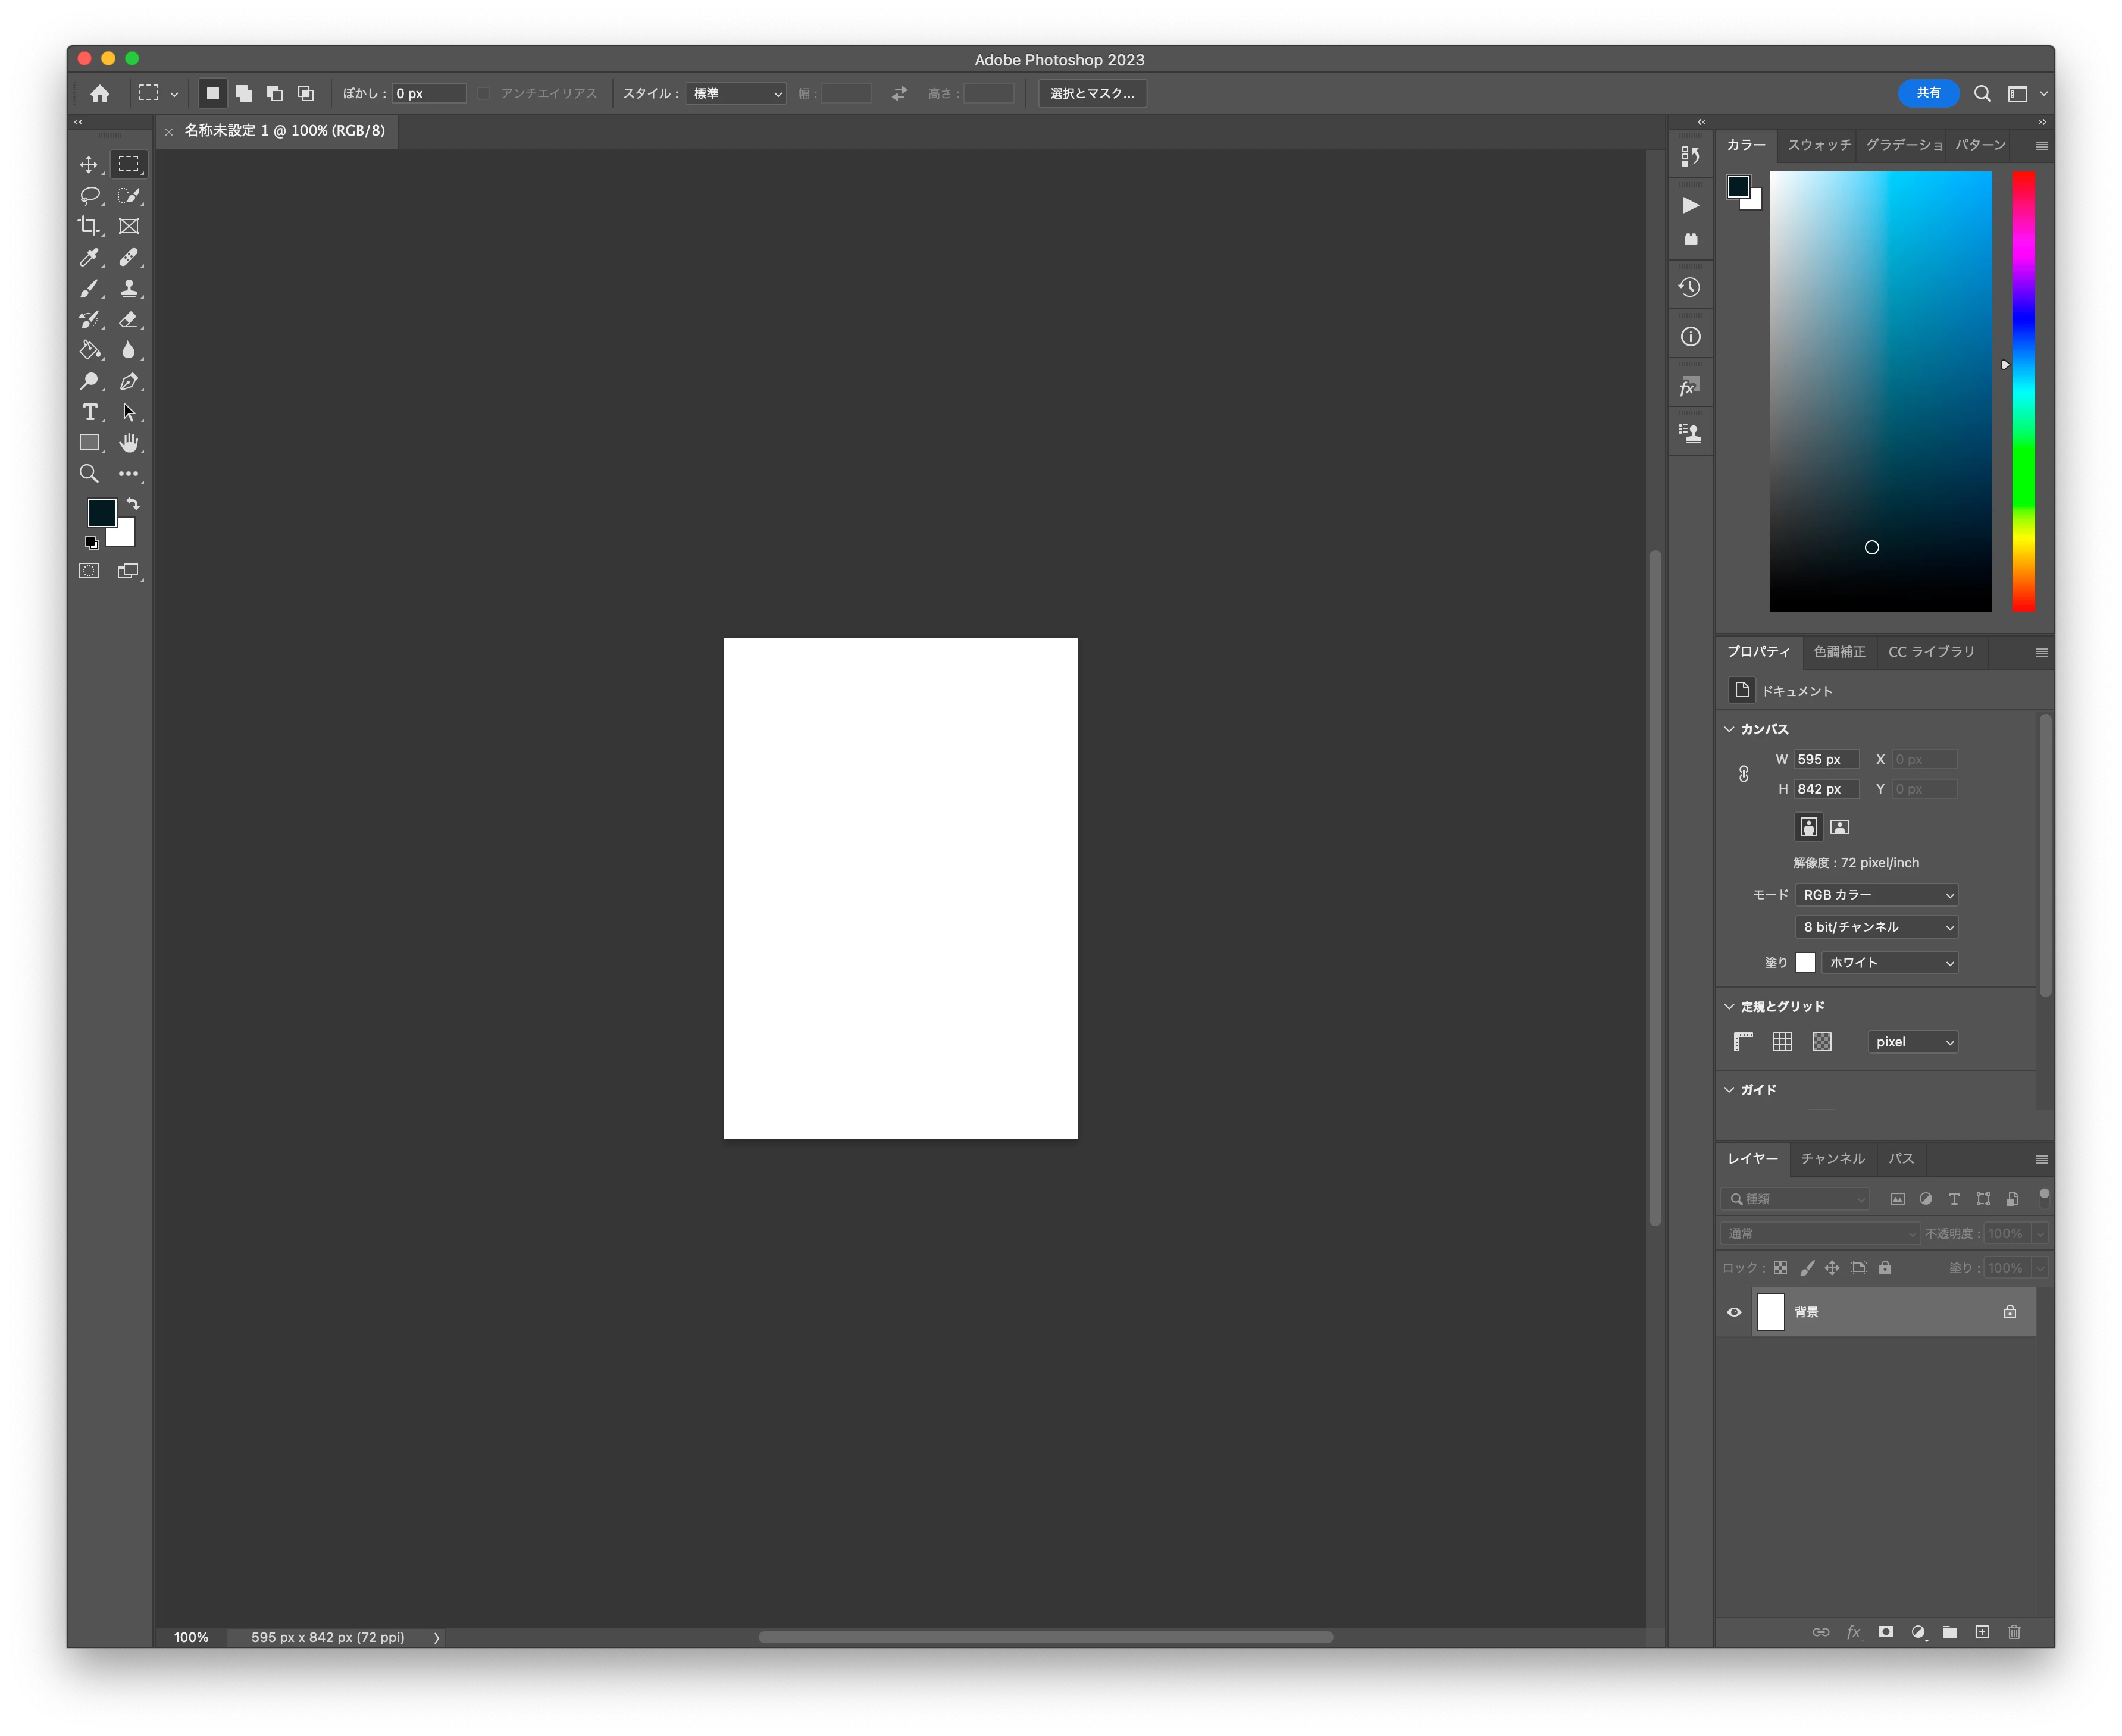Choose the Hand tool
The image size is (2122, 1736).
(129, 443)
